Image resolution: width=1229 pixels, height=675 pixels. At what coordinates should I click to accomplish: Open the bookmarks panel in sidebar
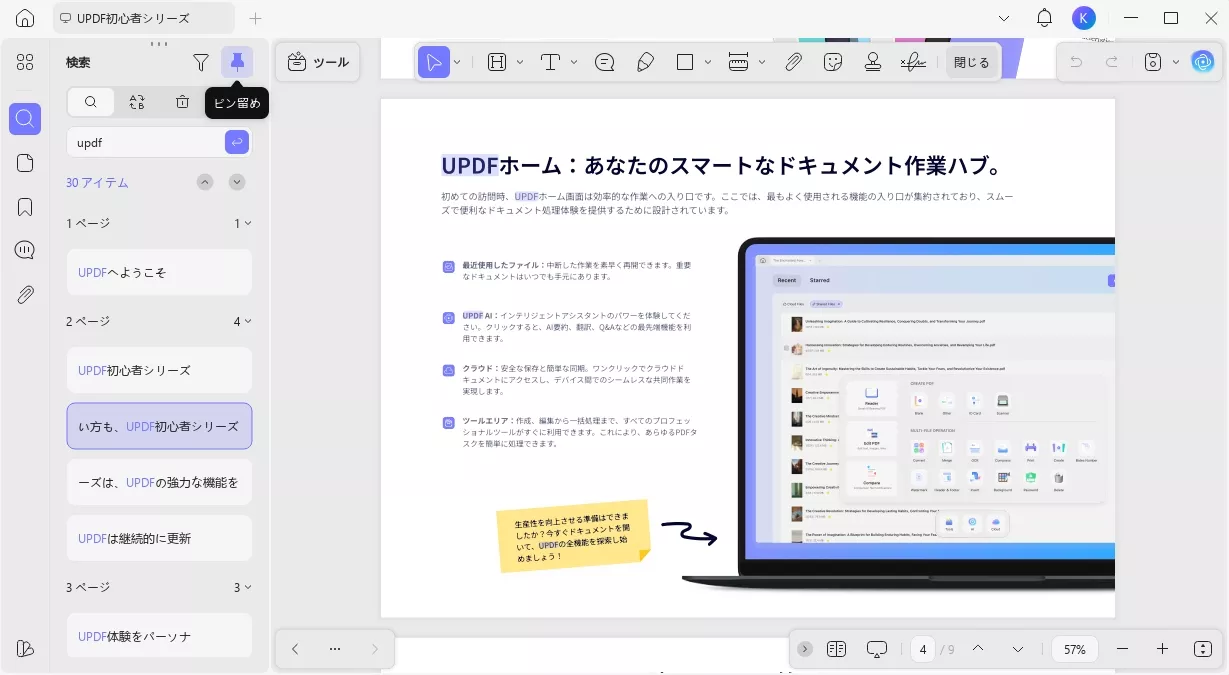coord(25,207)
